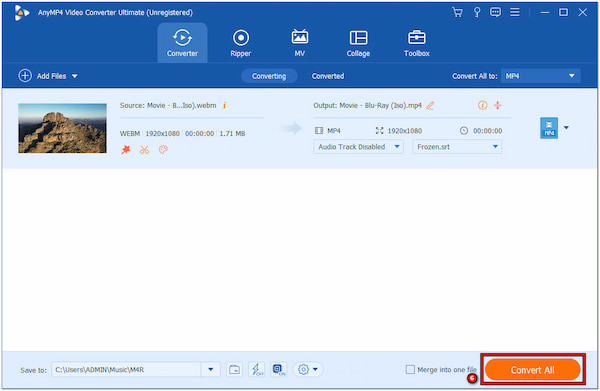This screenshot has width=600, height=391.
Task: Click the output duration 00:00:00
Action: pos(488,131)
